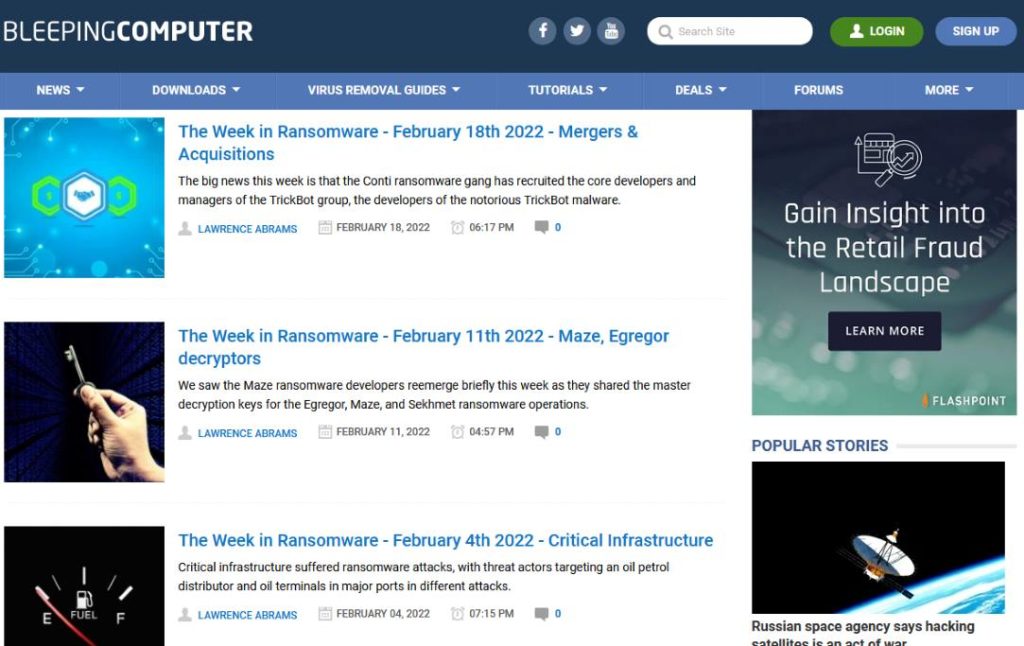Click the magnifier icon in search box

[x=664, y=32]
